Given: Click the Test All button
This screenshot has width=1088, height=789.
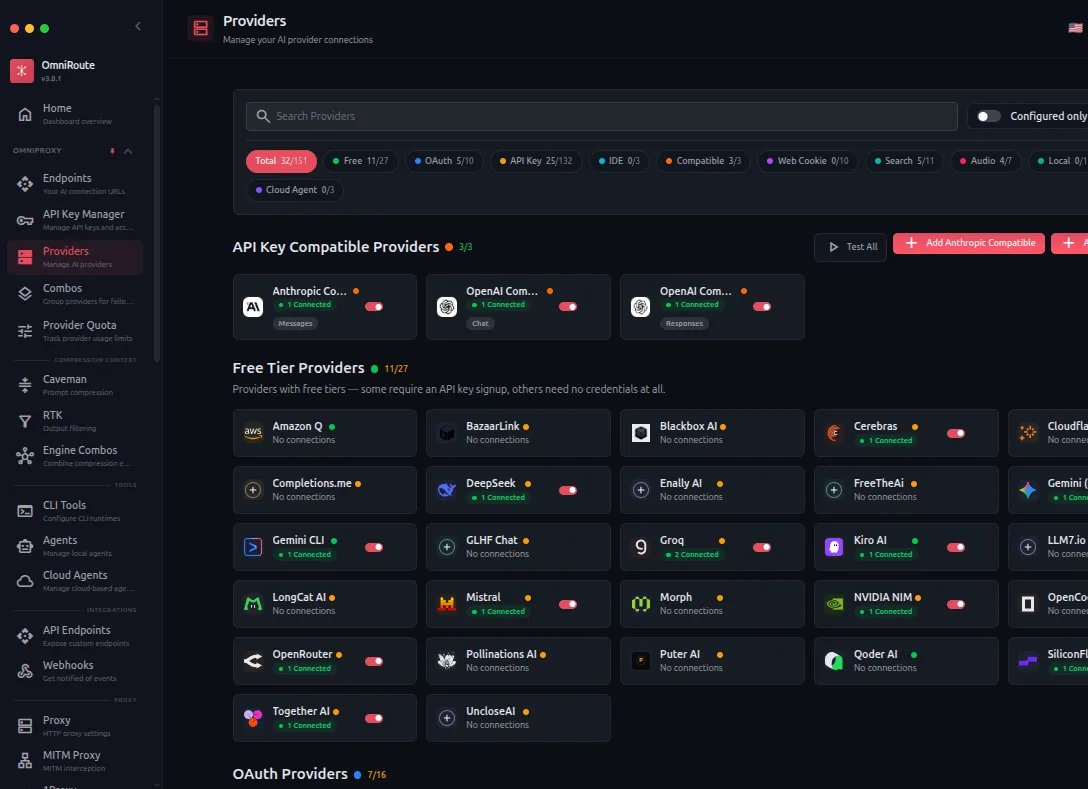Looking at the screenshot, I should (851, 247).
